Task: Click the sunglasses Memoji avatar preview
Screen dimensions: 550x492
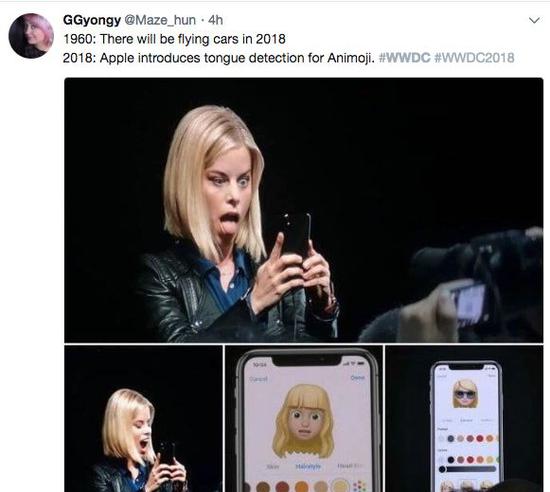Action: [x=465, y=394]
